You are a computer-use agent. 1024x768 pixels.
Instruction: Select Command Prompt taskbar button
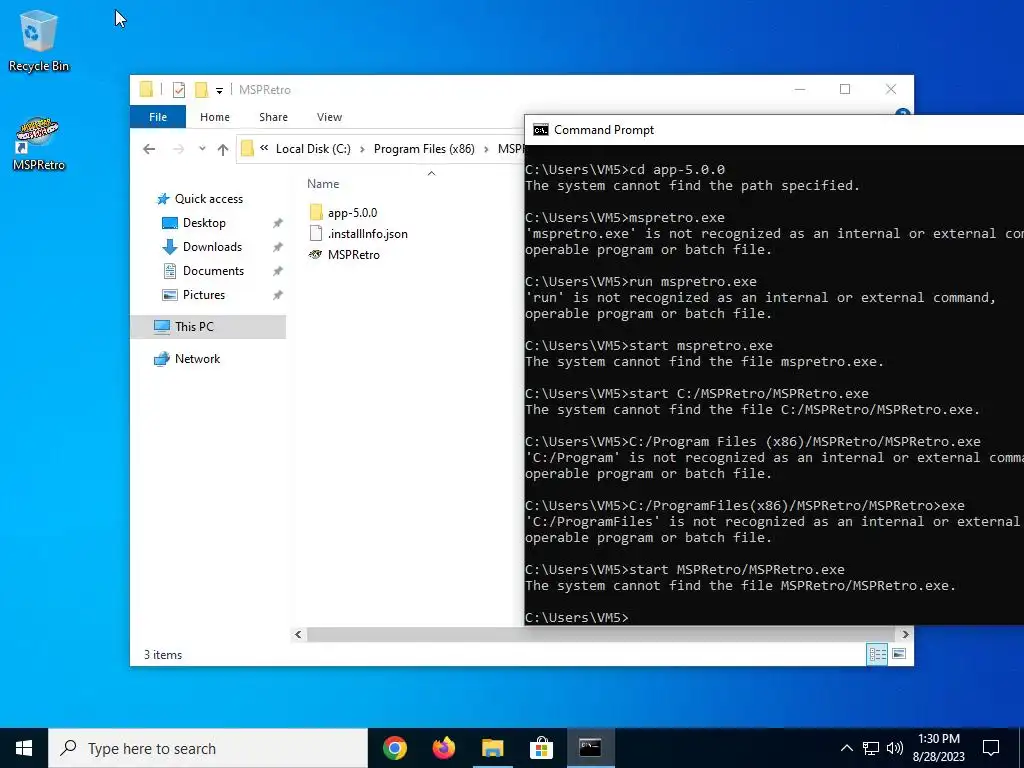pyautogui.click(x=590, y=748)
